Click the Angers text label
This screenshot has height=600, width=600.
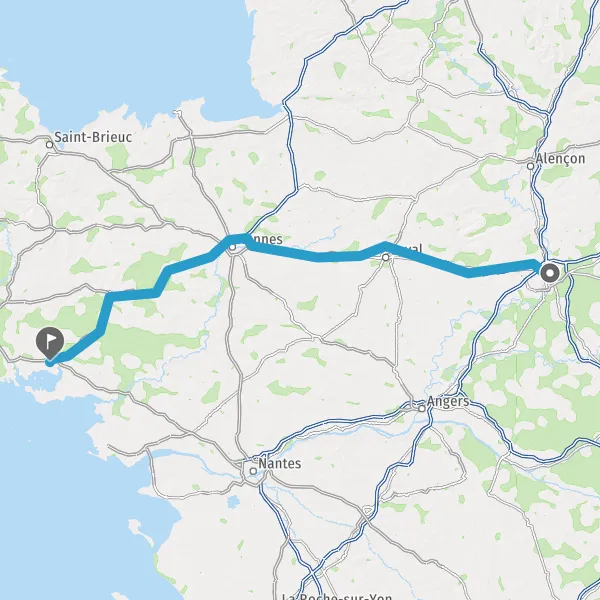448,402
